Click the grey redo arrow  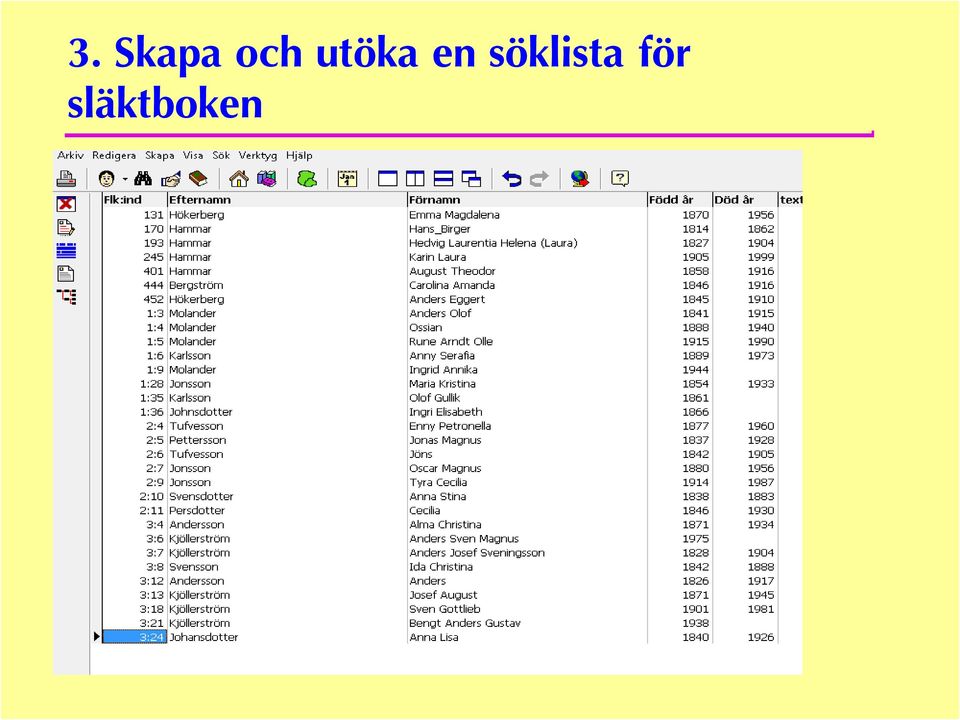(539, 179)
